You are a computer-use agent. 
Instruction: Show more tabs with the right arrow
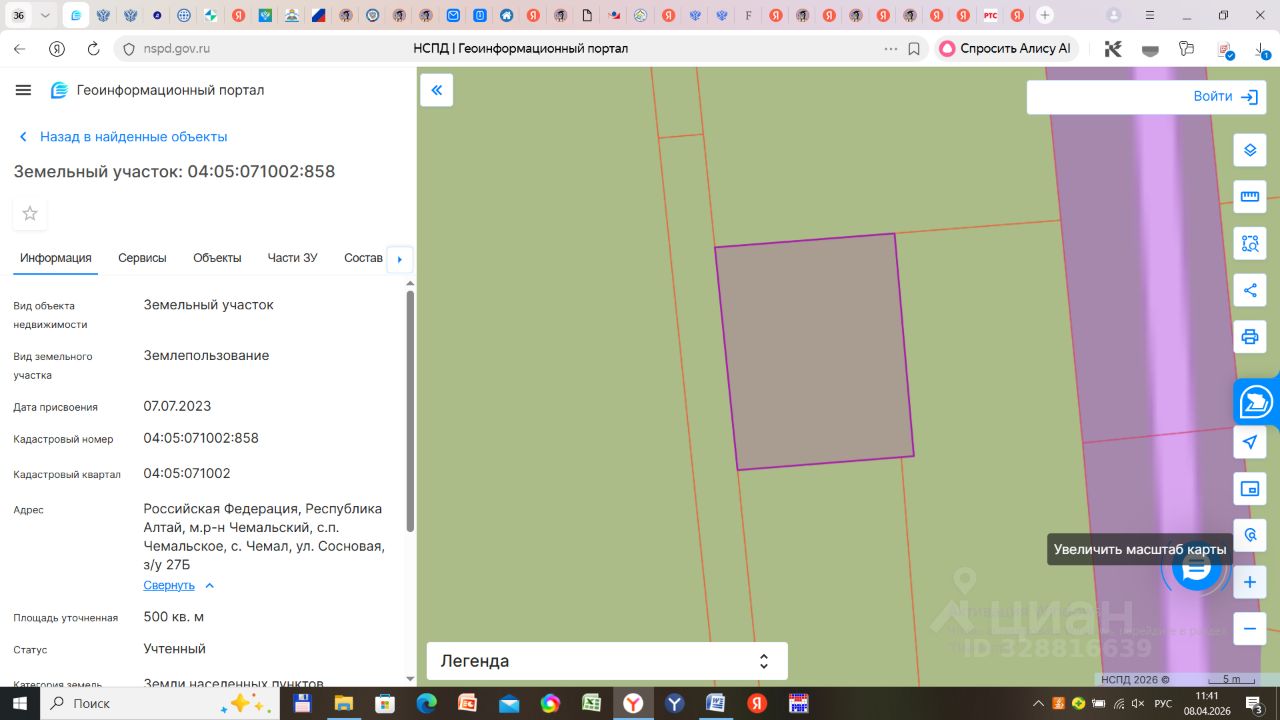pyautogui.click(x=399, y=259)
